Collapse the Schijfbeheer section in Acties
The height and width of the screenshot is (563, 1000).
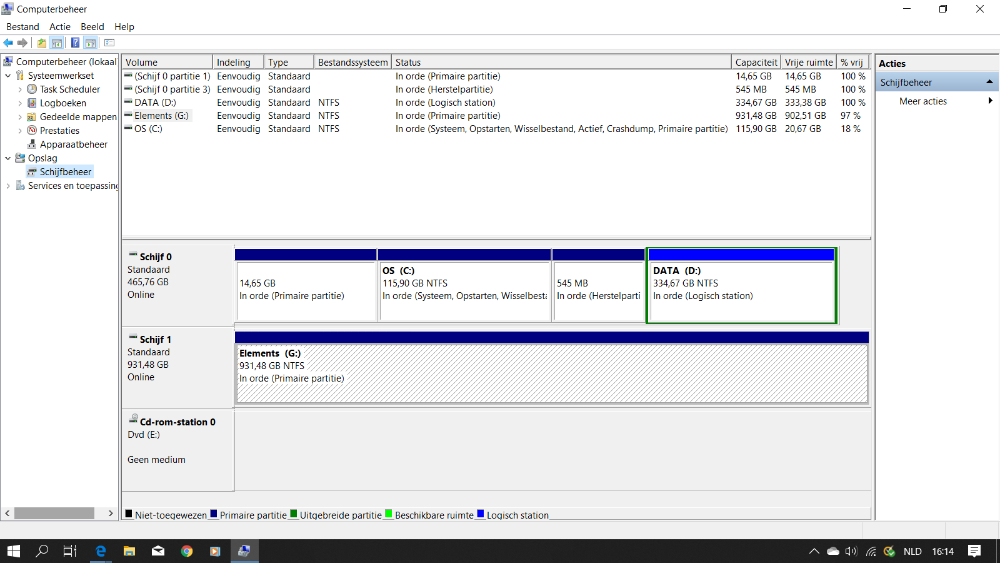[x=990, y=82]
